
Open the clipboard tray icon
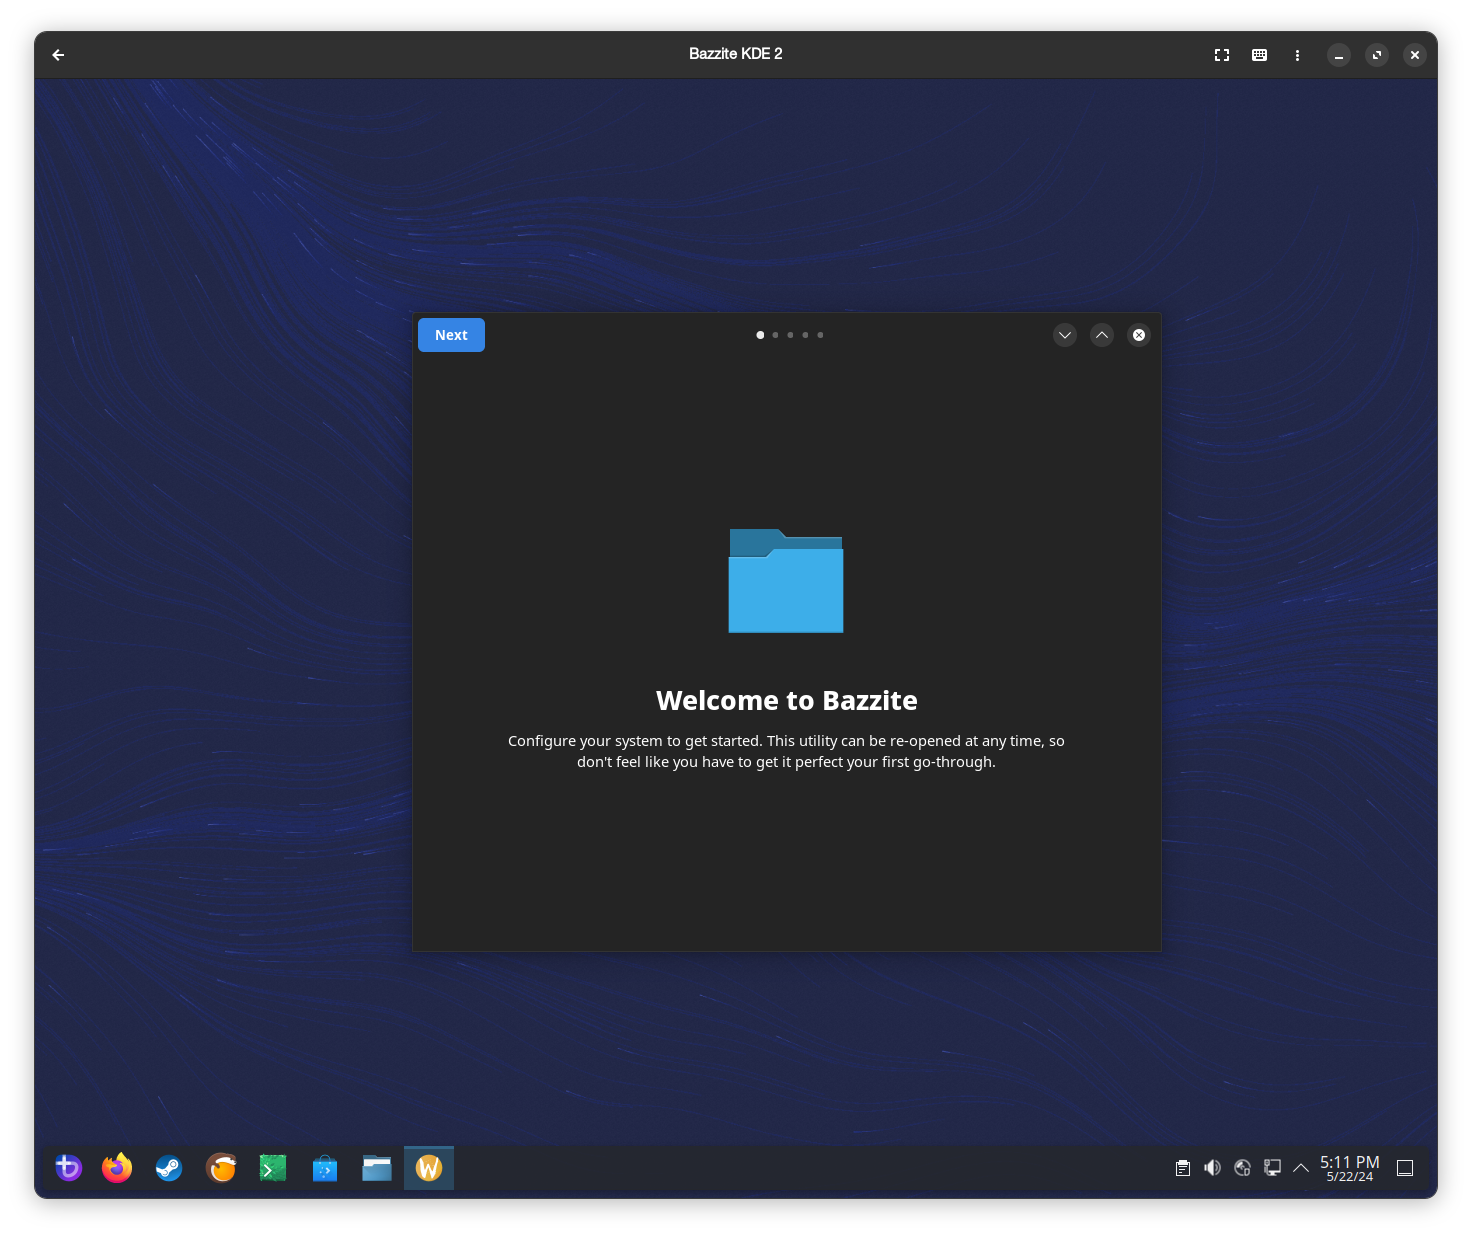point(1183,1167)
